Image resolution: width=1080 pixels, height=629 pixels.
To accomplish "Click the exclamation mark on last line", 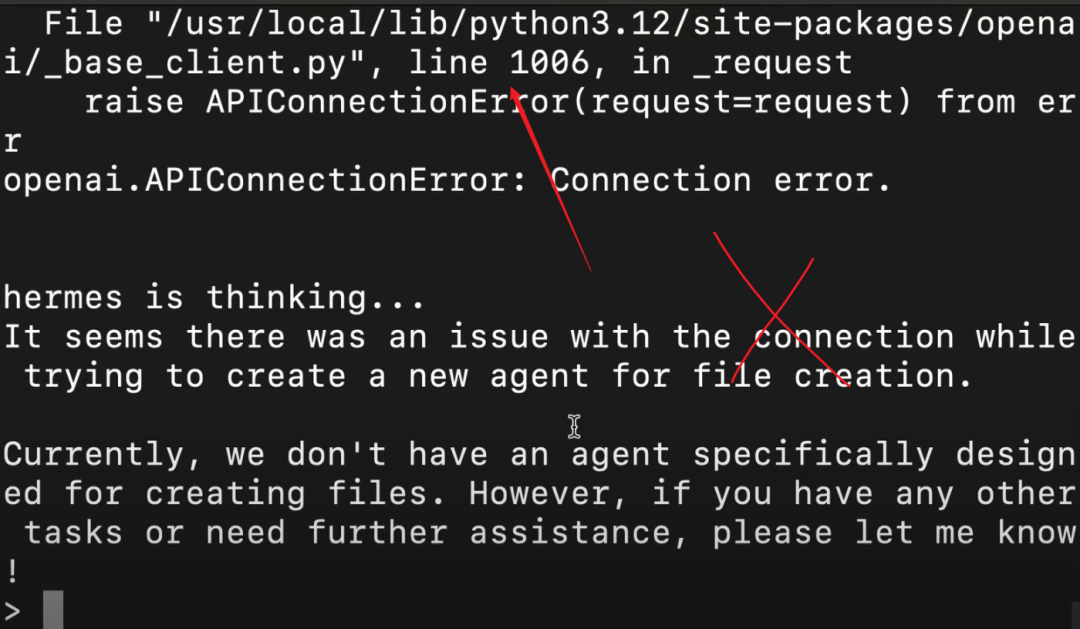I will (x=12, y=572).
